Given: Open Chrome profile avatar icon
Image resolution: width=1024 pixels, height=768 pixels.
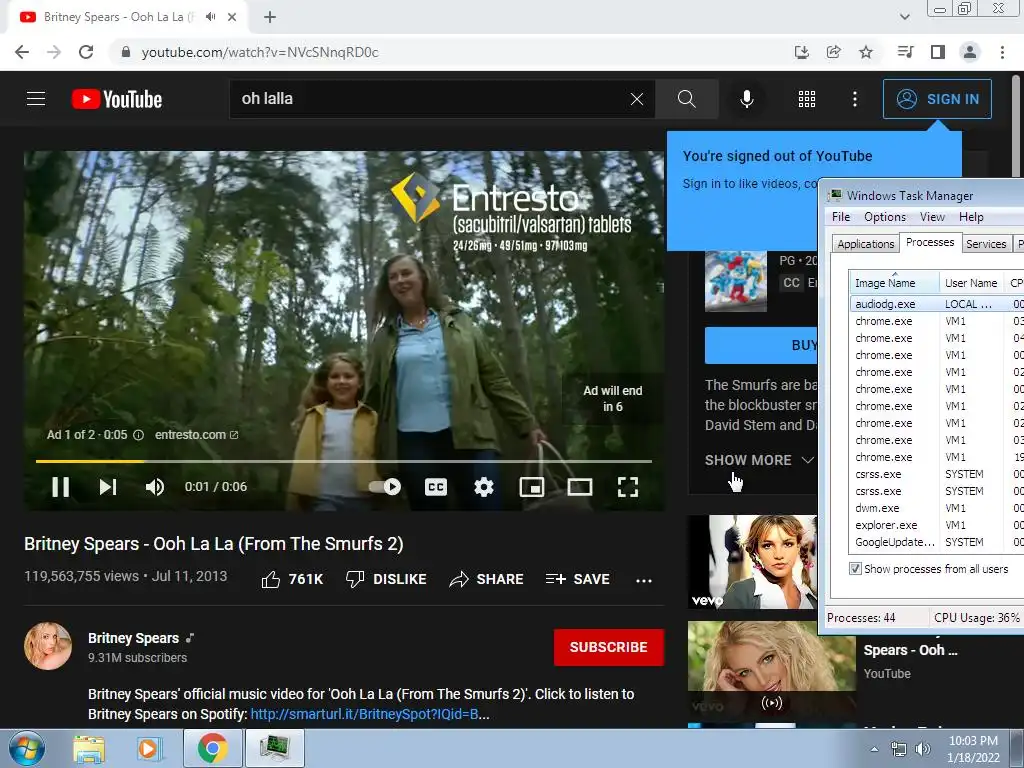Looking at the screenshot, I should 970,52.
